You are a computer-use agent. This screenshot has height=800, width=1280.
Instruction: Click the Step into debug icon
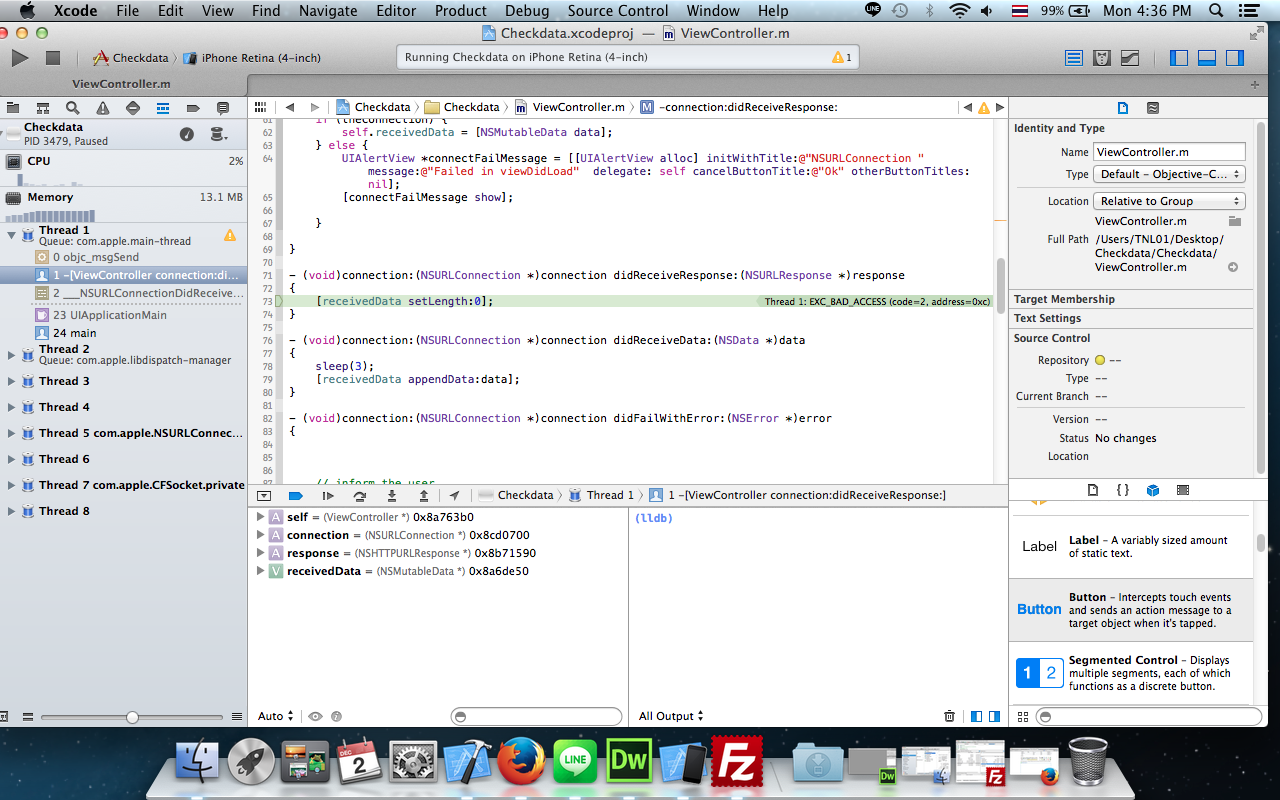point(392,495)
